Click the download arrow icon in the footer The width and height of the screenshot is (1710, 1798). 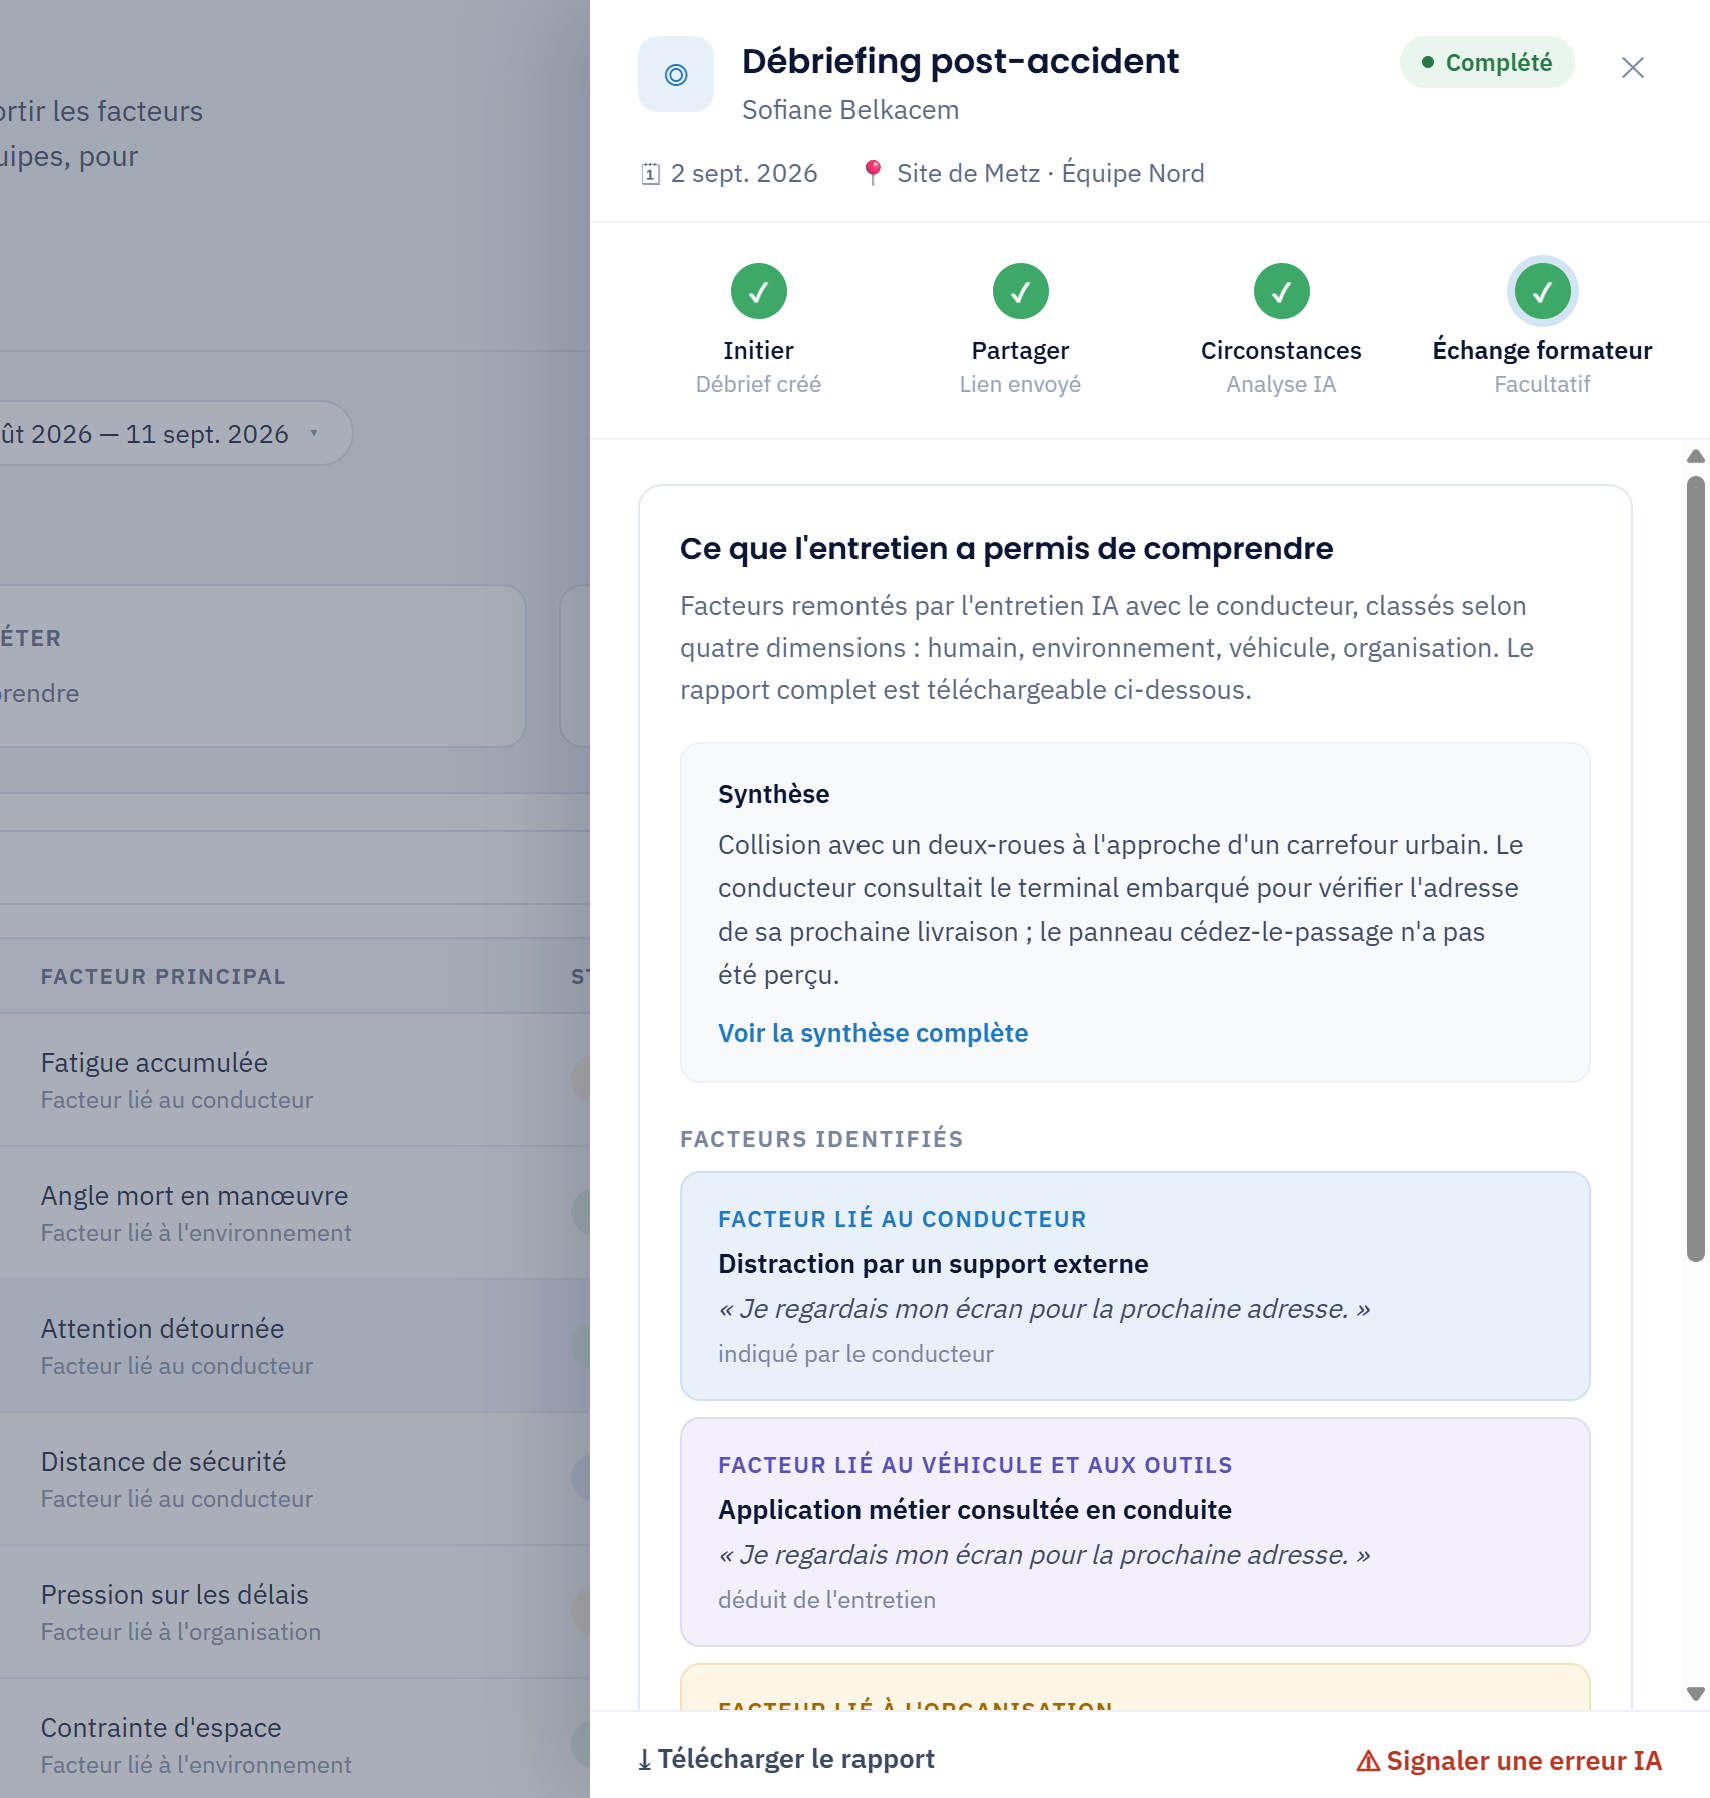(x=645, y=1760)
